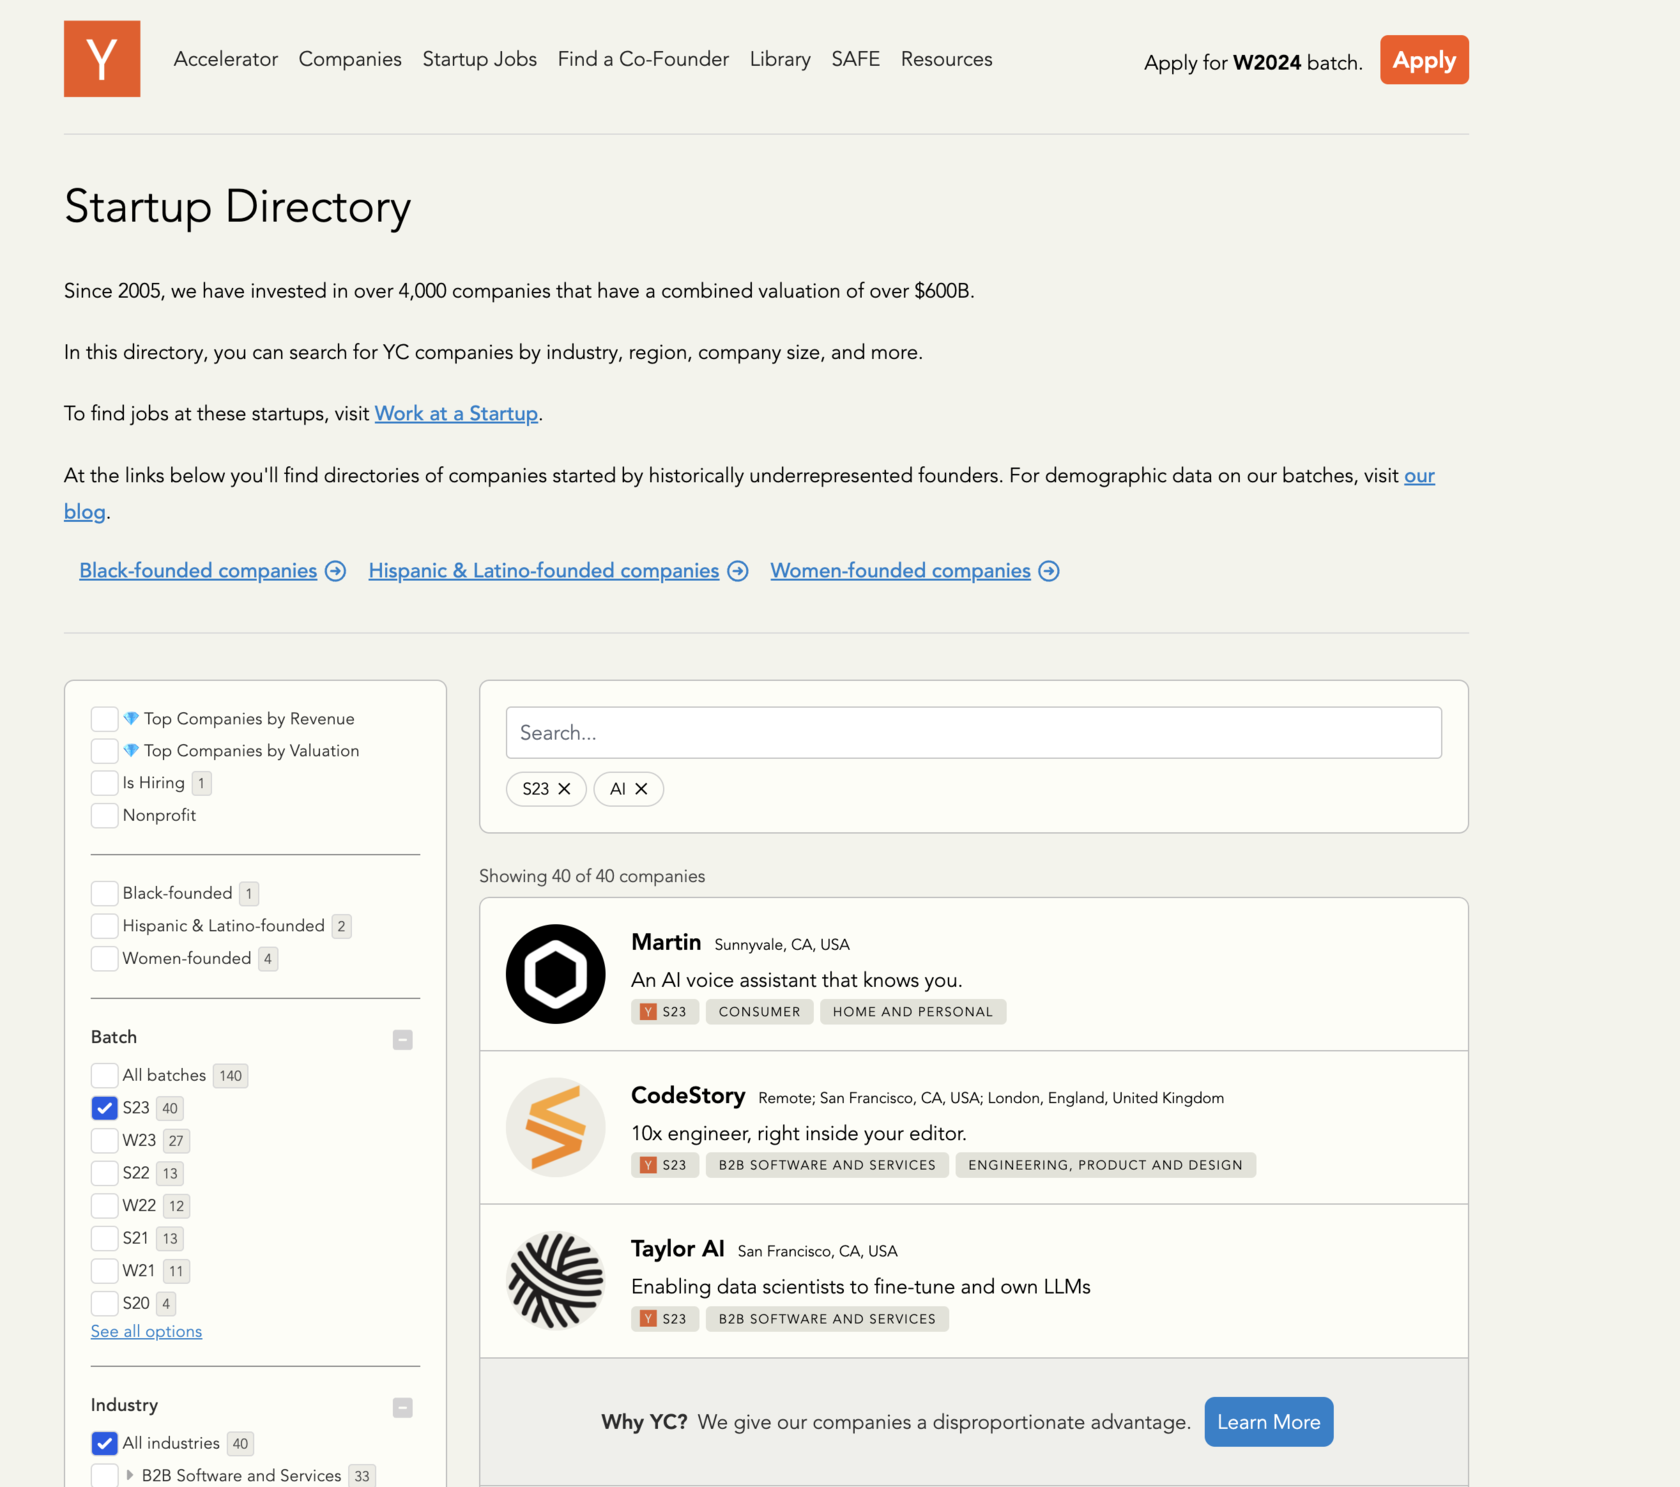
Task: Click See all options under Batch
Action: click(146, 1332)
